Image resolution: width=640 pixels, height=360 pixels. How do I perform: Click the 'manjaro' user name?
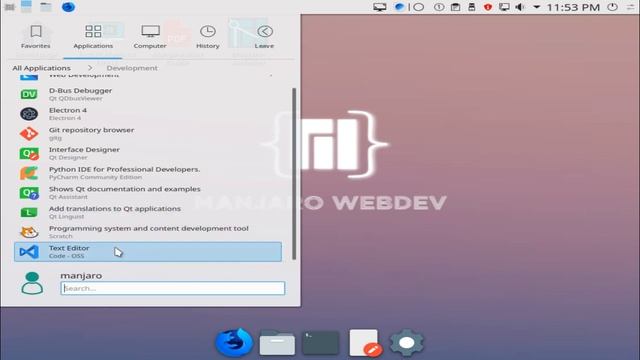[x=81, y=276]
